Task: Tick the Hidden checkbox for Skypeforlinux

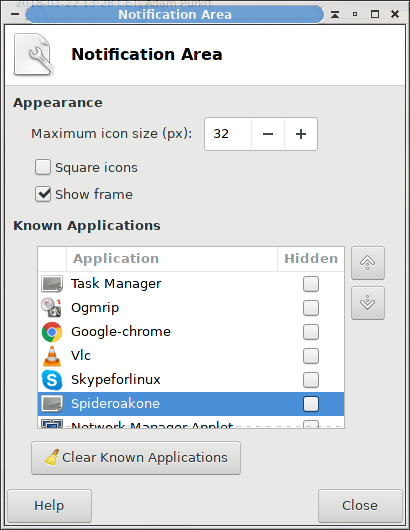Action: click(x=311, y=380)
